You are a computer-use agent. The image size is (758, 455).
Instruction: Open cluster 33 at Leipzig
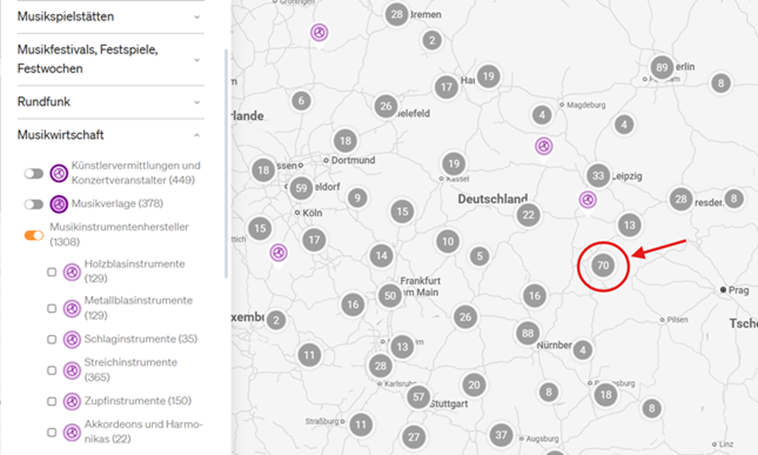[x=598, y=176]
